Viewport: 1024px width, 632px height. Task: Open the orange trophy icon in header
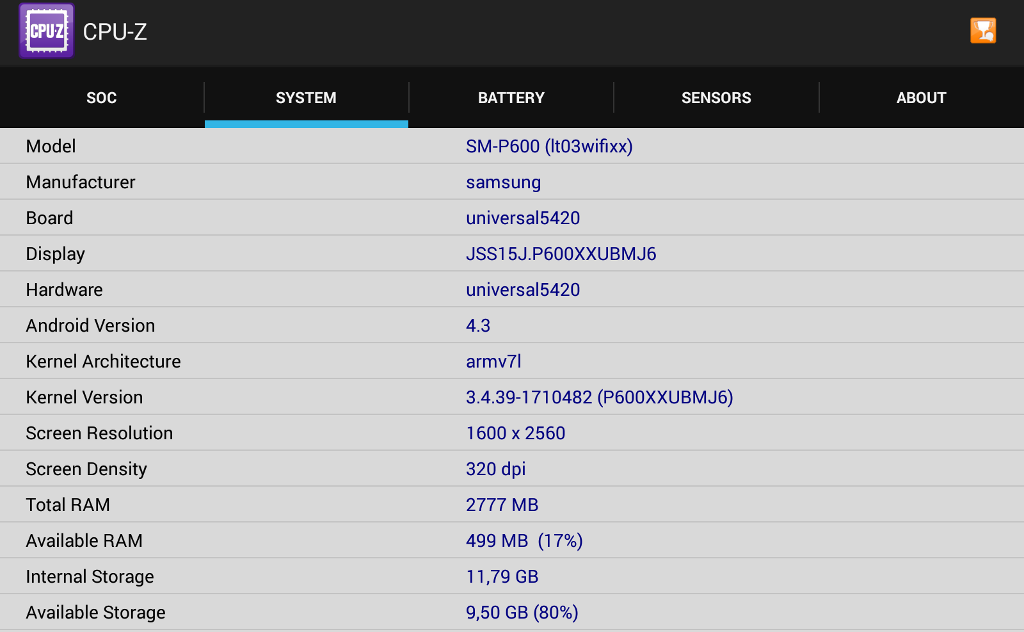pos(983,30)
